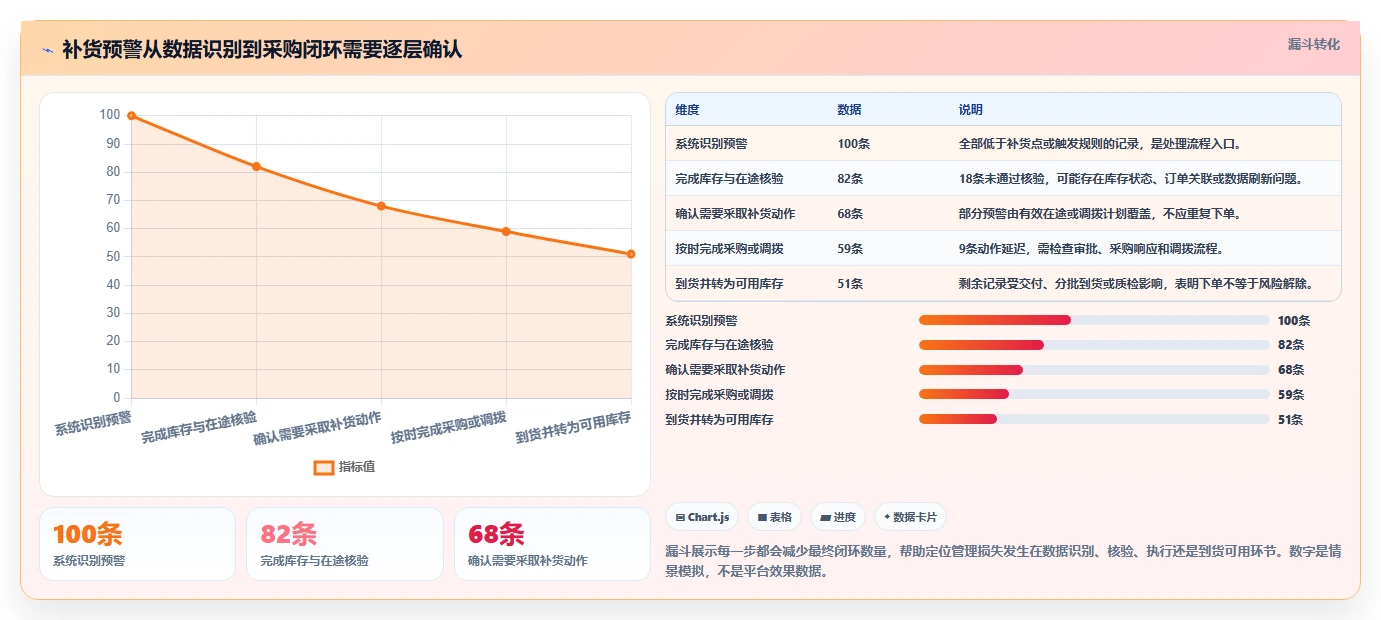Select table cell 确认需要采取补货动作
This screenshot has width=1381, height=620.
[x=735, y=214]
